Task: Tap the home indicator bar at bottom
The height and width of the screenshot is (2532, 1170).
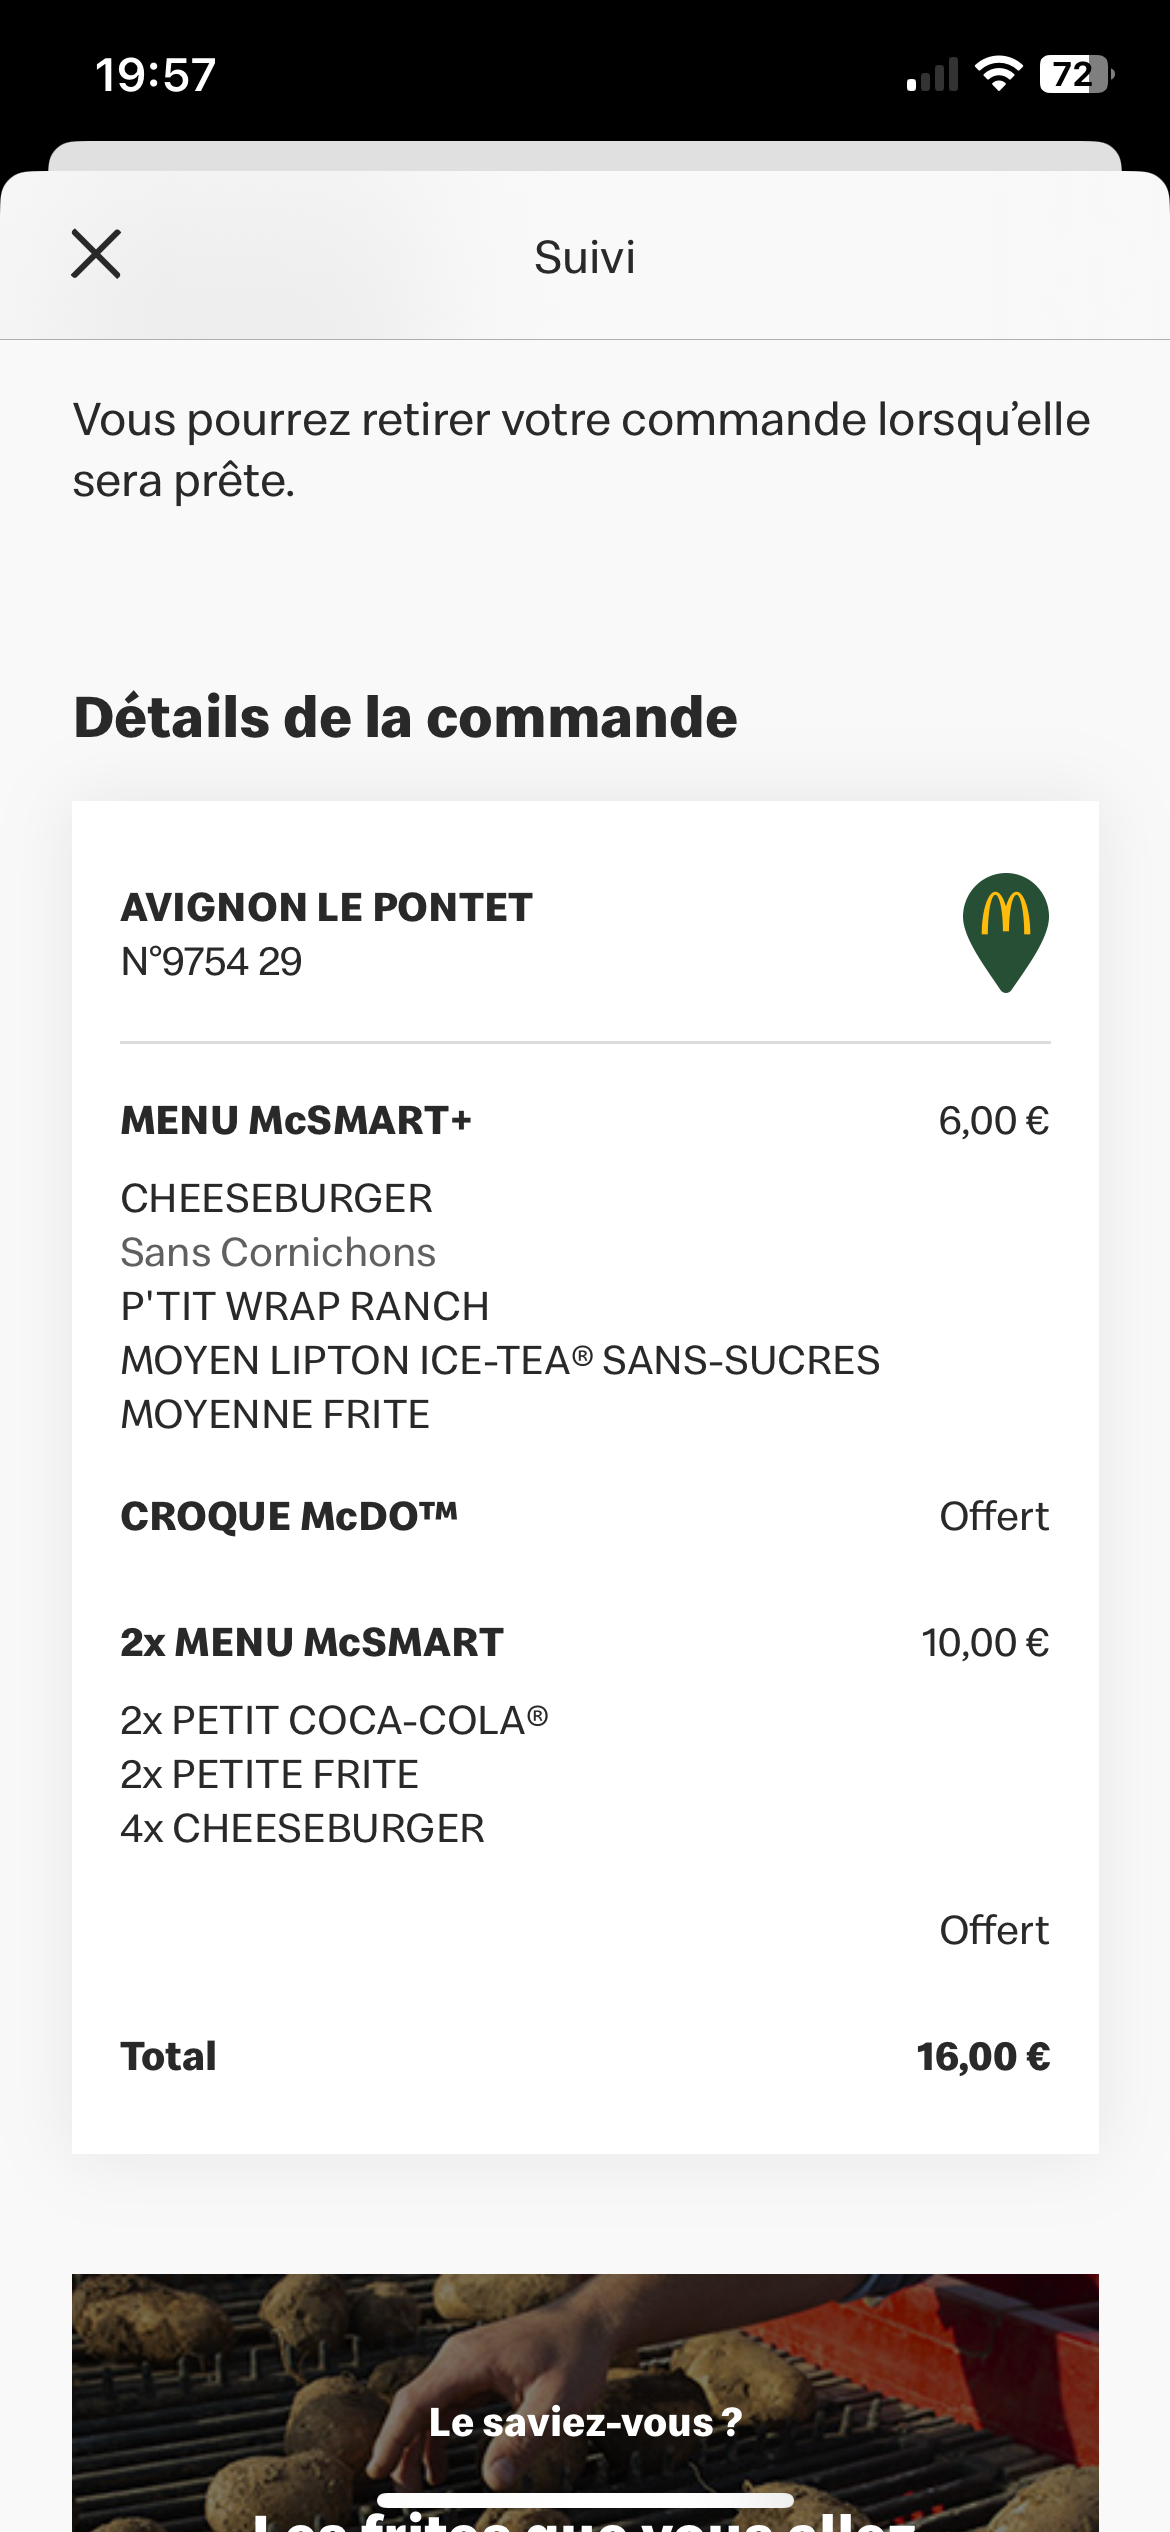Action: (x=585, y=2500)
